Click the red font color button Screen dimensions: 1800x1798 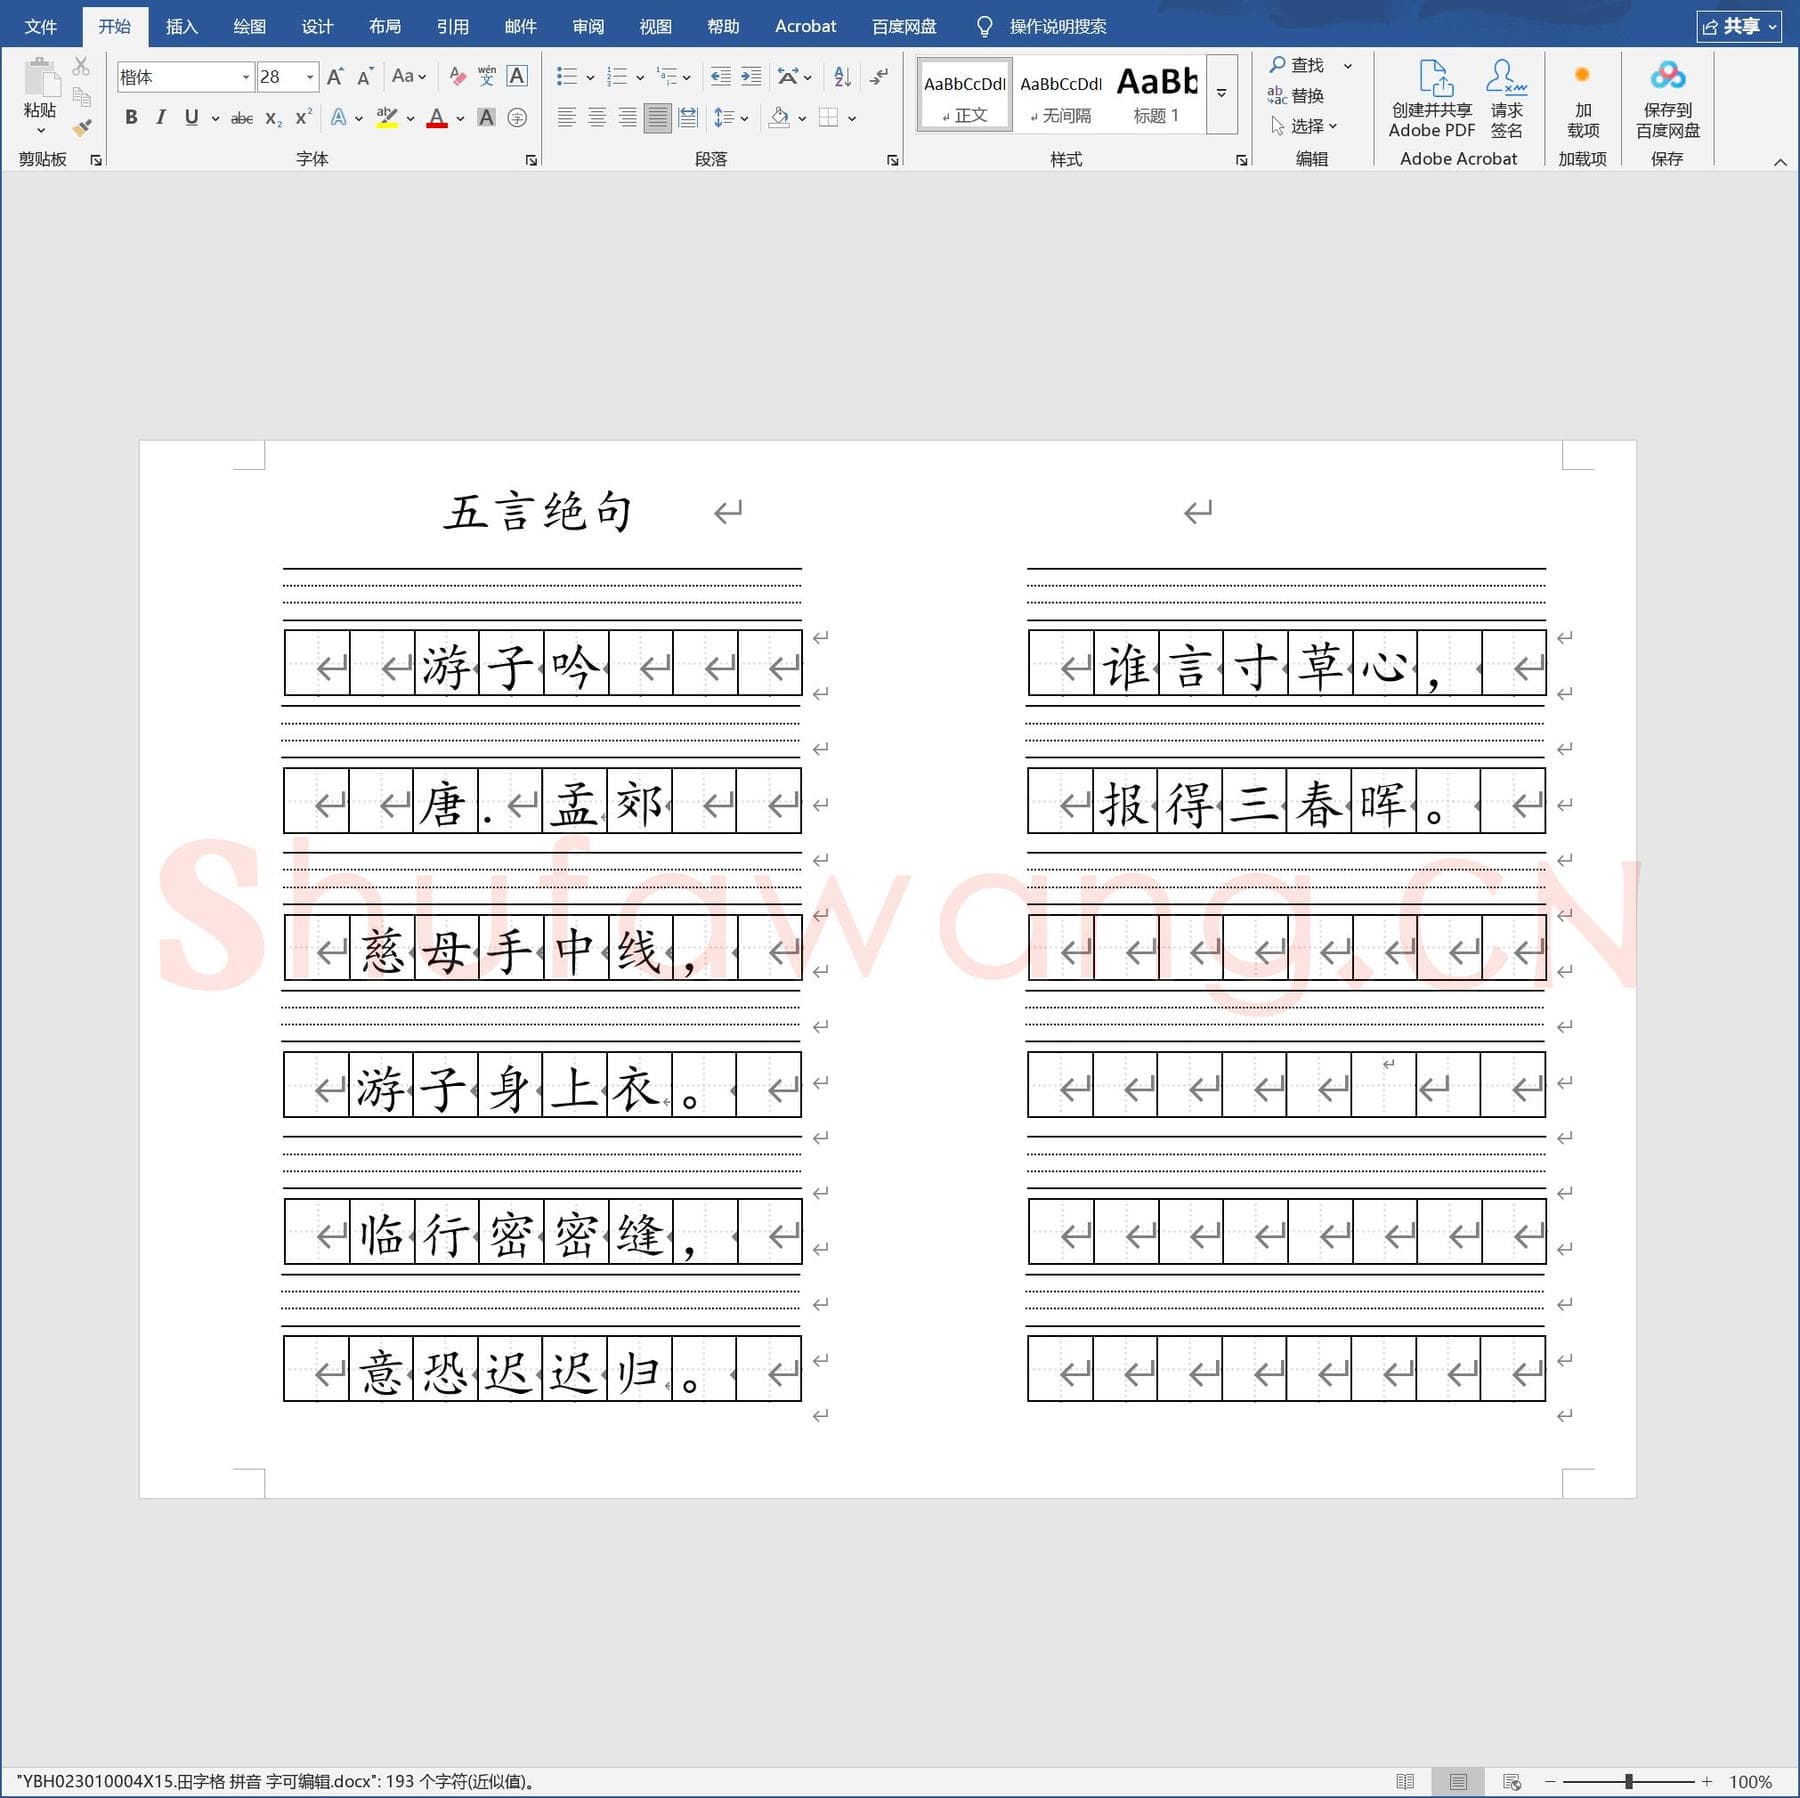(x=437, y=118)
